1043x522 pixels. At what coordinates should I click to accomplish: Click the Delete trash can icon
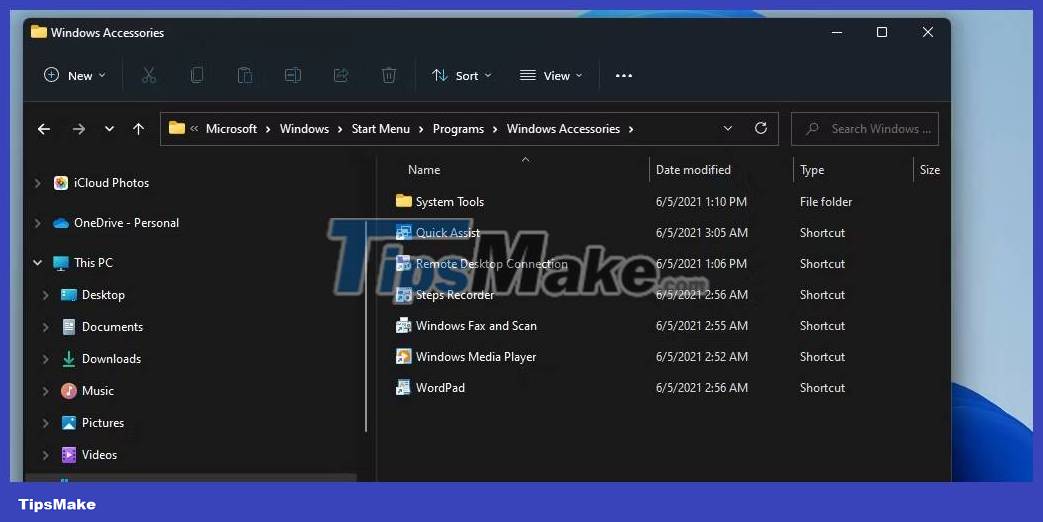point(389,75)
